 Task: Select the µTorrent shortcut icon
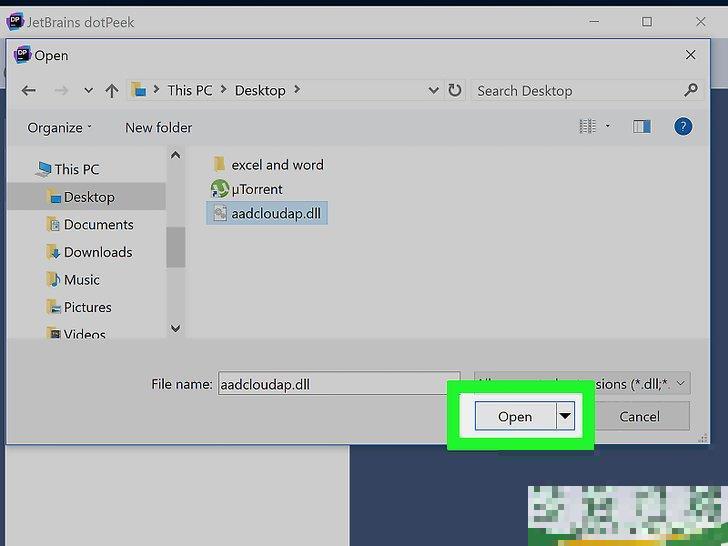point(220,189)
